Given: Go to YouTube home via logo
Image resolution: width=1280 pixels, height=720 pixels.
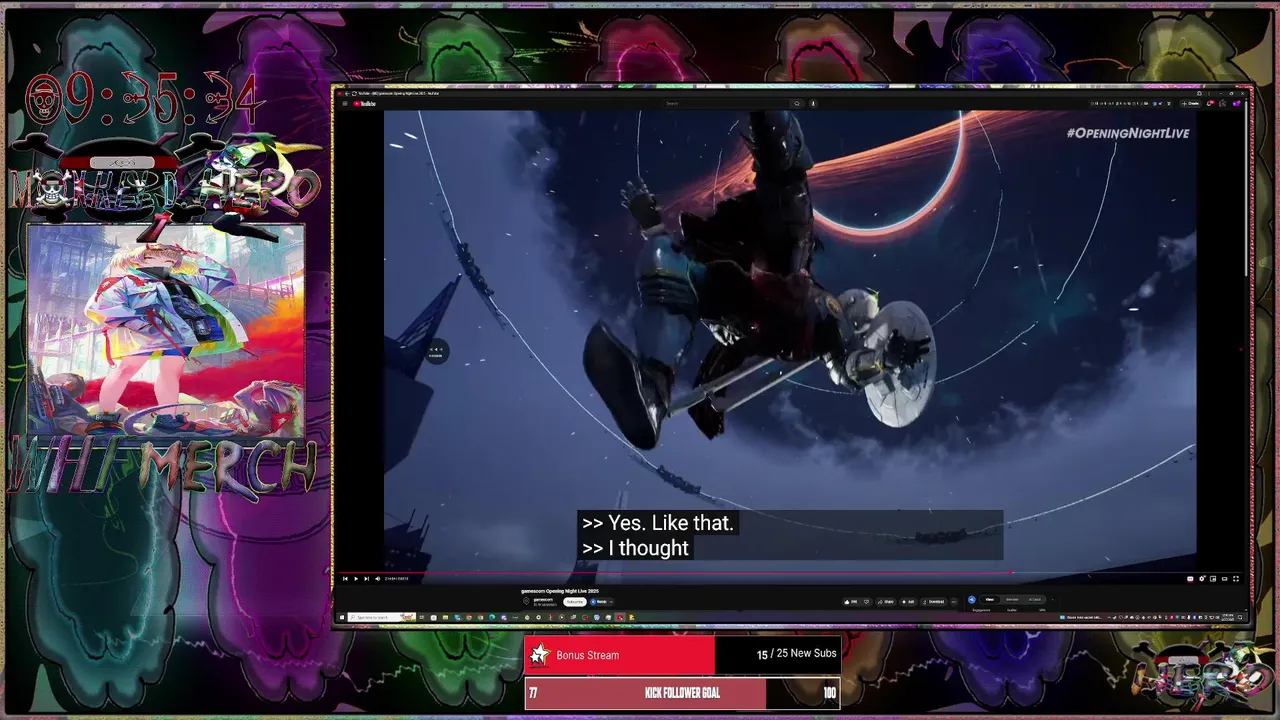Looking at the screenshot, I should [x=364, y=103].
